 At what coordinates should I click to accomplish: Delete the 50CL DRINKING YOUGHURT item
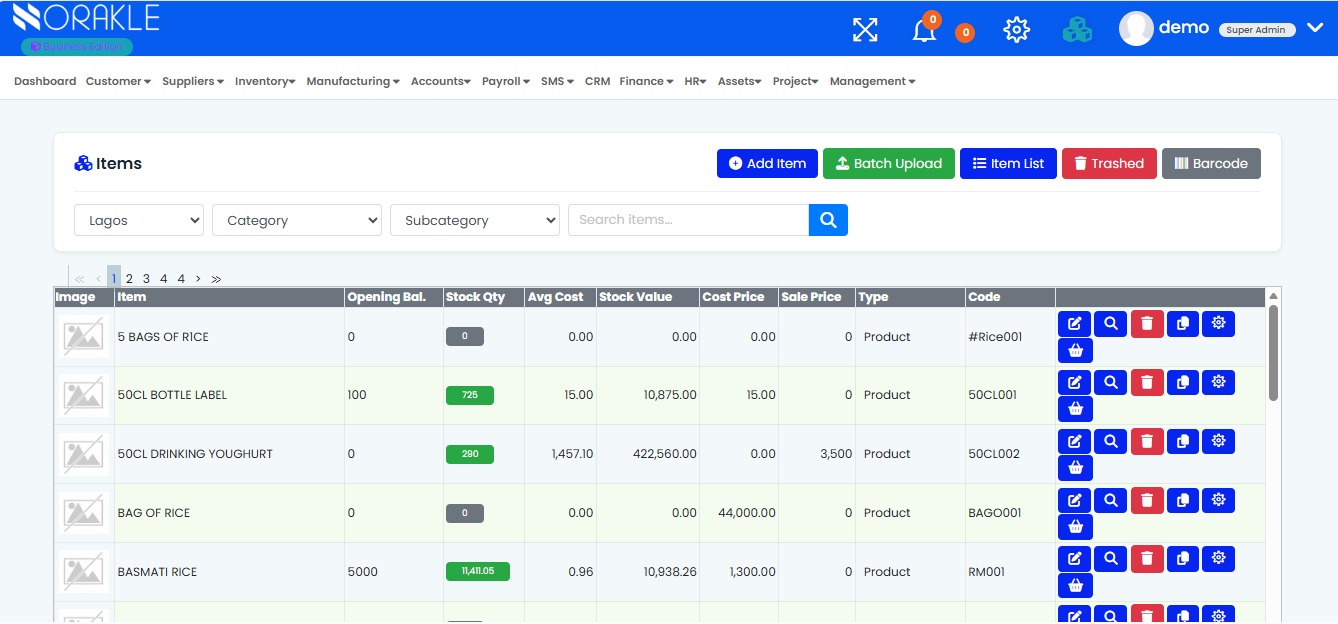[x=1147, y=441]
